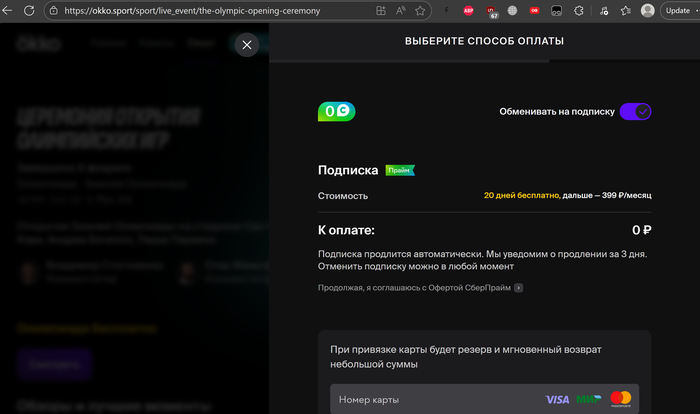View site info lock icon

pos(55,10)
